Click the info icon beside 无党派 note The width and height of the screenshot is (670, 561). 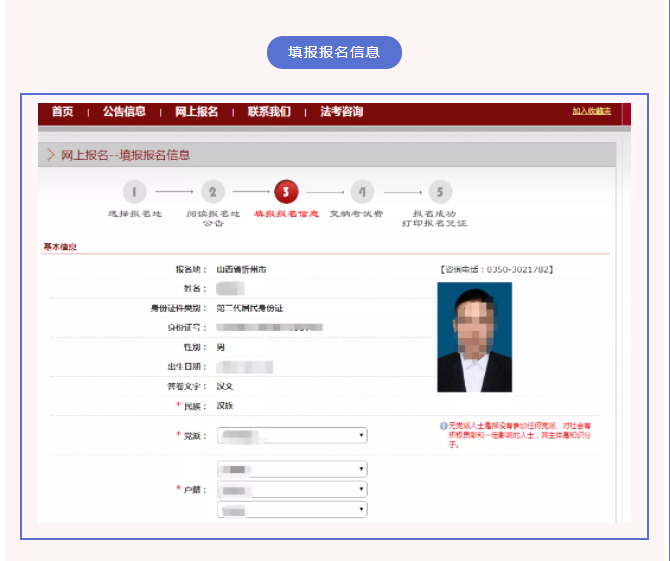[x=444, y=426]
